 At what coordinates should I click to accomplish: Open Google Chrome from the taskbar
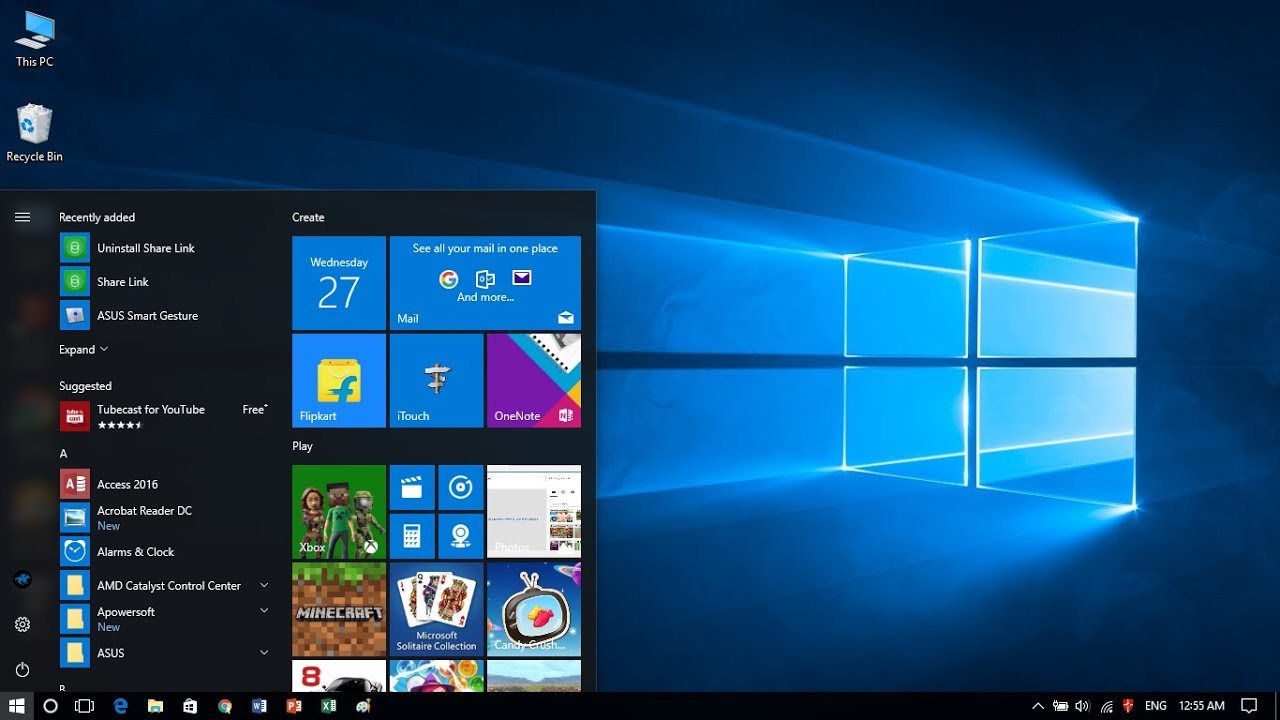click(225, 706)
